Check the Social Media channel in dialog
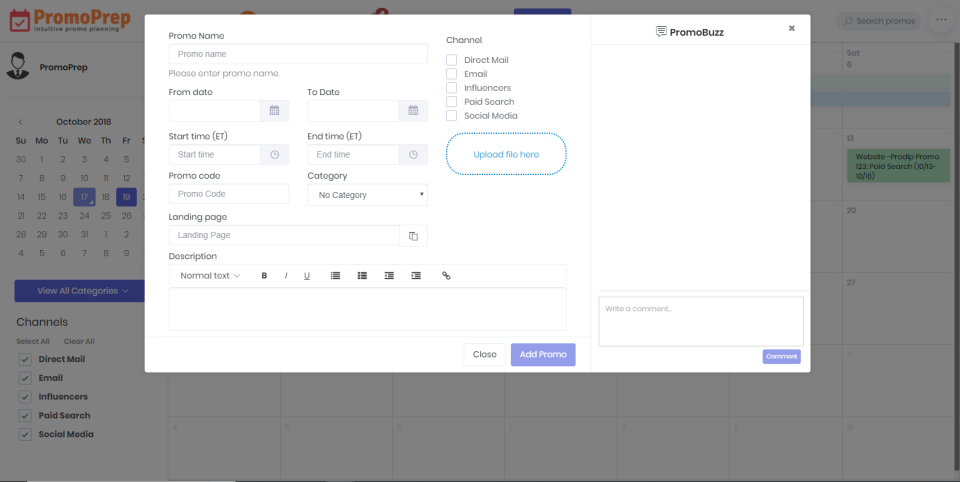The width and height of the screenshot is (960, 482). point(451,116)
